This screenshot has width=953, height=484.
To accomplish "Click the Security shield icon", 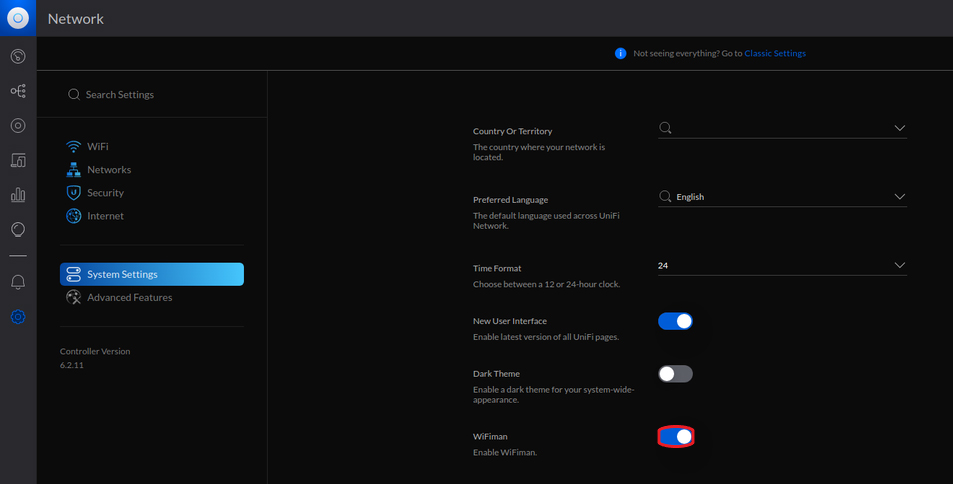I will pyautogui.click(x=74, y=193).
